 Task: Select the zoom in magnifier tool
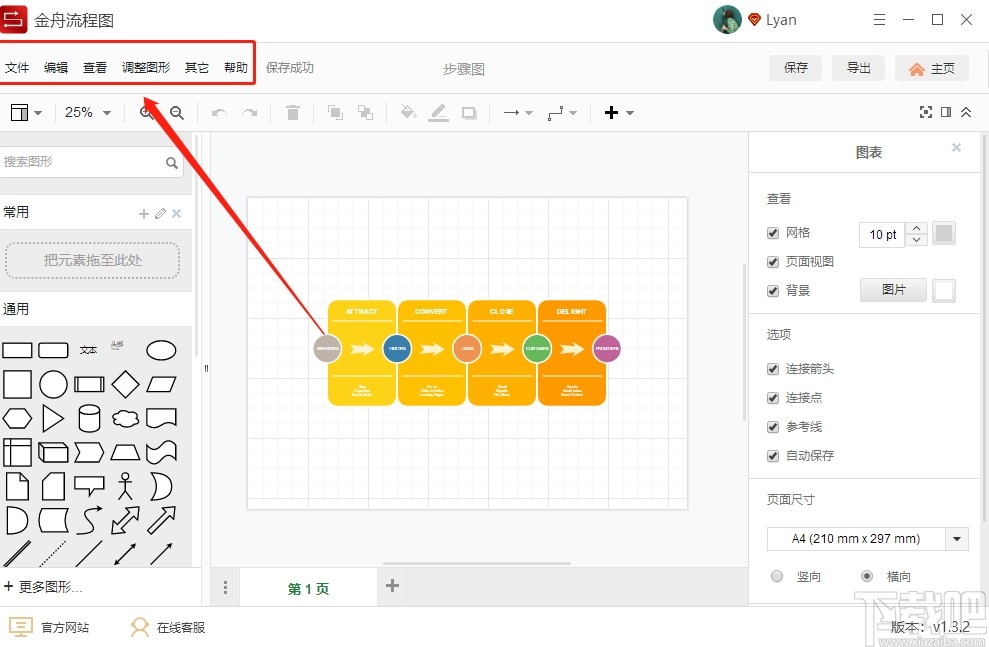(x=148, y=112)
